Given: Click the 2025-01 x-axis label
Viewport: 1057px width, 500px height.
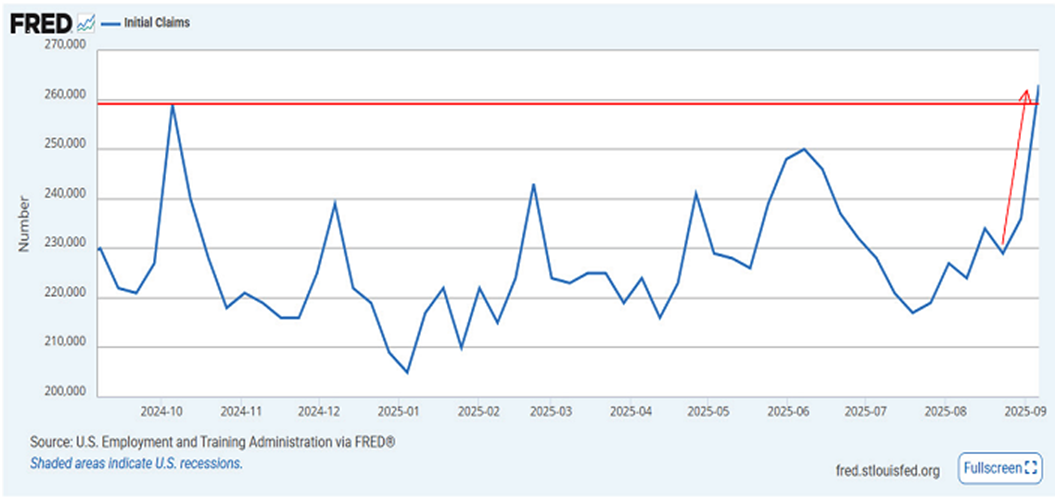Looking at the screenshot, I should [399, 410].
